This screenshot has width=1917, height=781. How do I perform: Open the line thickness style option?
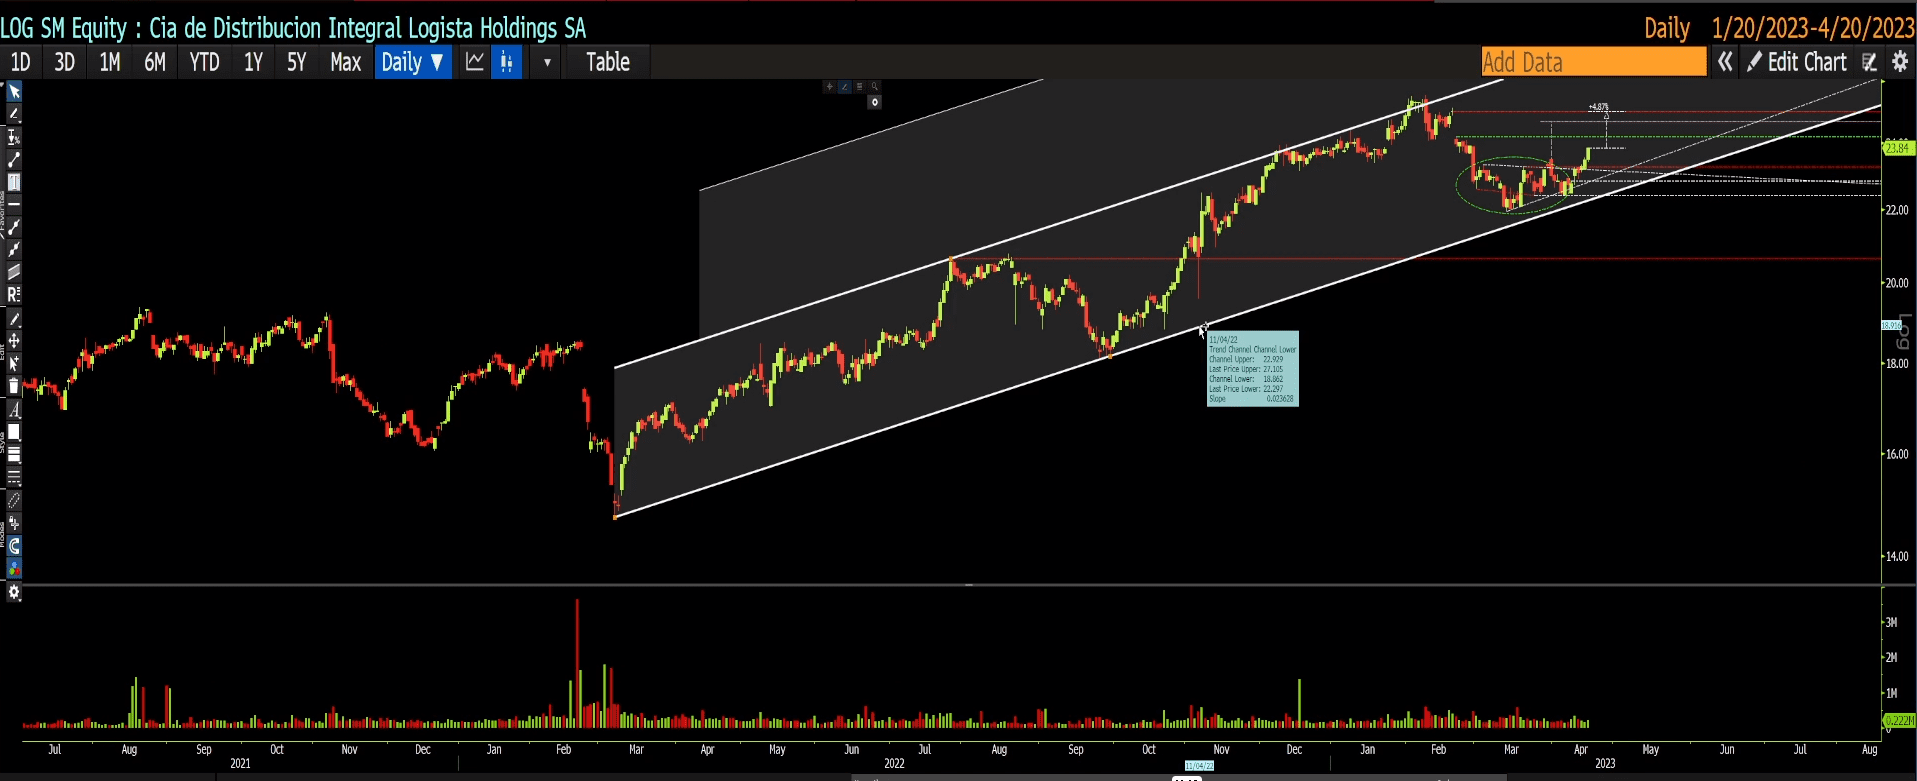[14, 455]
